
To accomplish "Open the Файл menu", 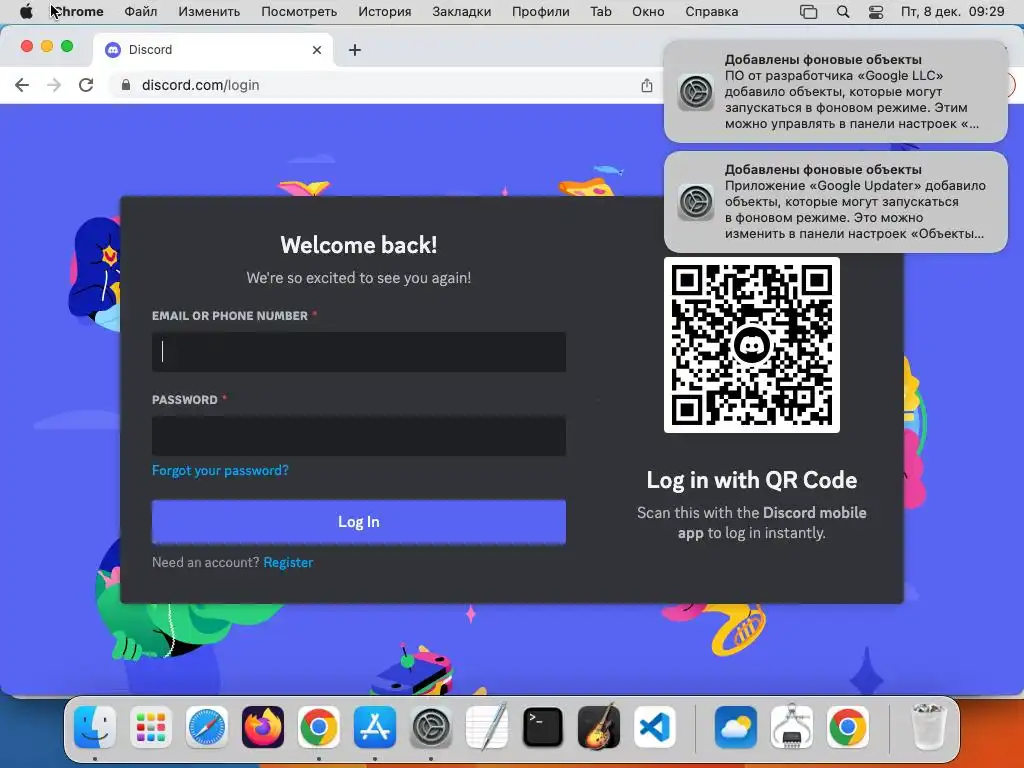I will pos(140,12).
